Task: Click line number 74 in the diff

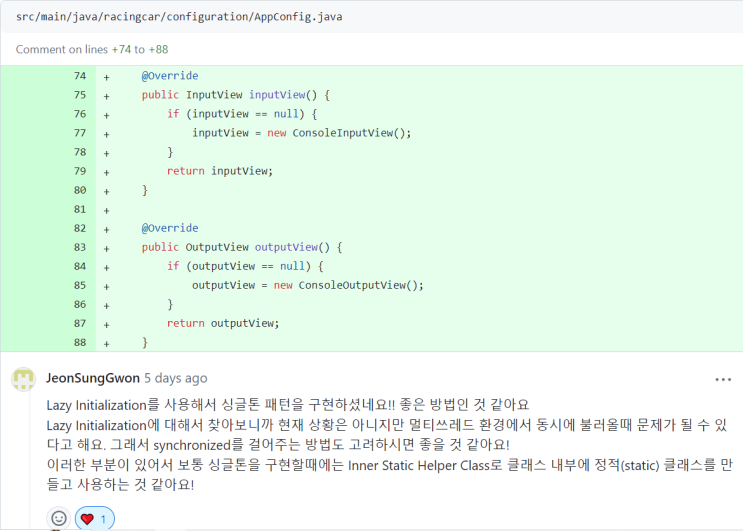Action: pyautogui.click(x=80, y=76)
